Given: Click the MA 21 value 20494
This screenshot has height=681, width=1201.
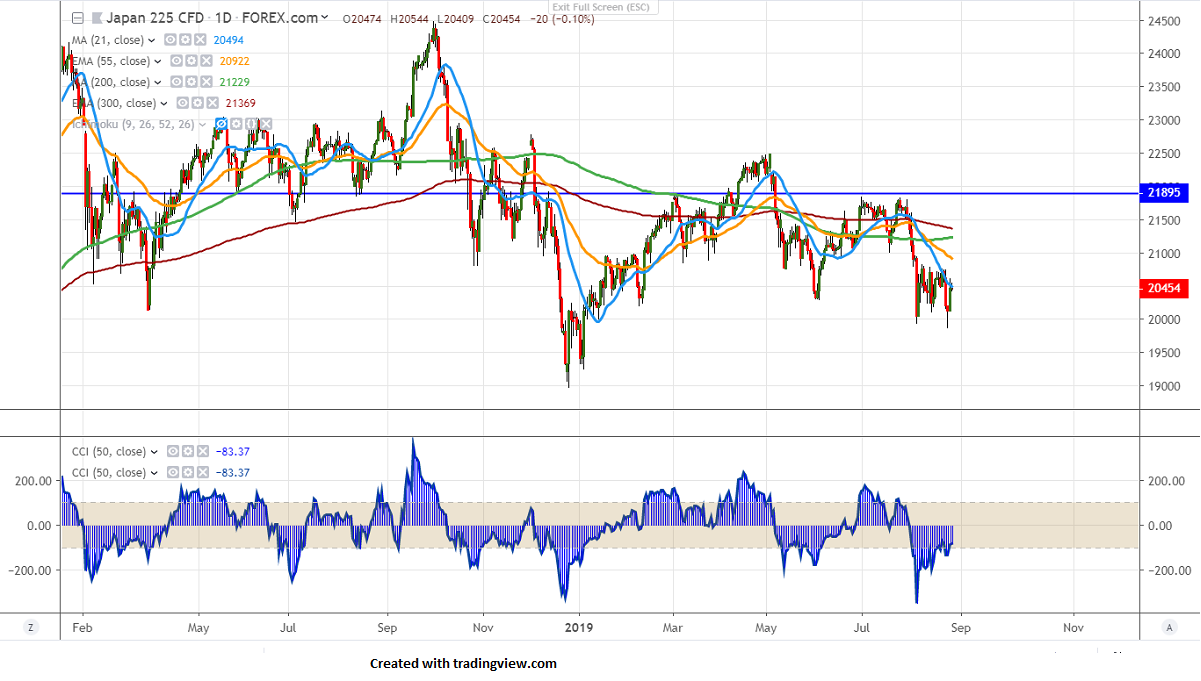Looking at the screenshot, I should point(228,41).
